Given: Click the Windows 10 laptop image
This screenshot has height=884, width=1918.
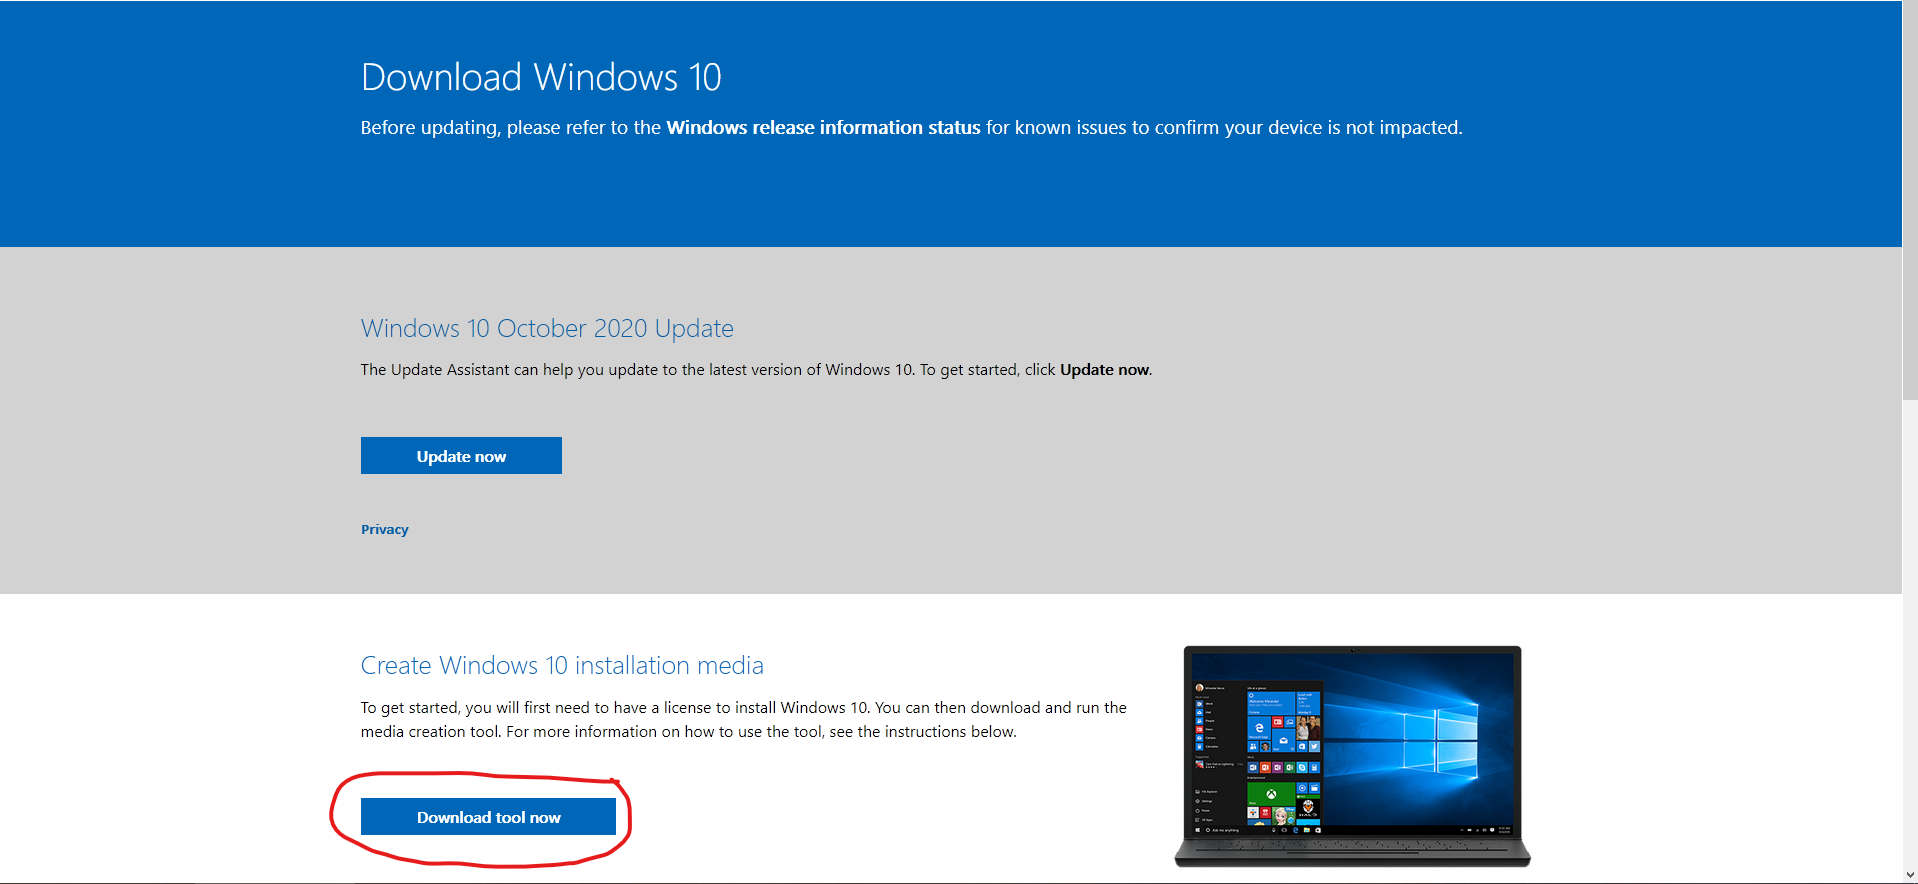Looking at the screenshot, I should tap(1352, 757).
